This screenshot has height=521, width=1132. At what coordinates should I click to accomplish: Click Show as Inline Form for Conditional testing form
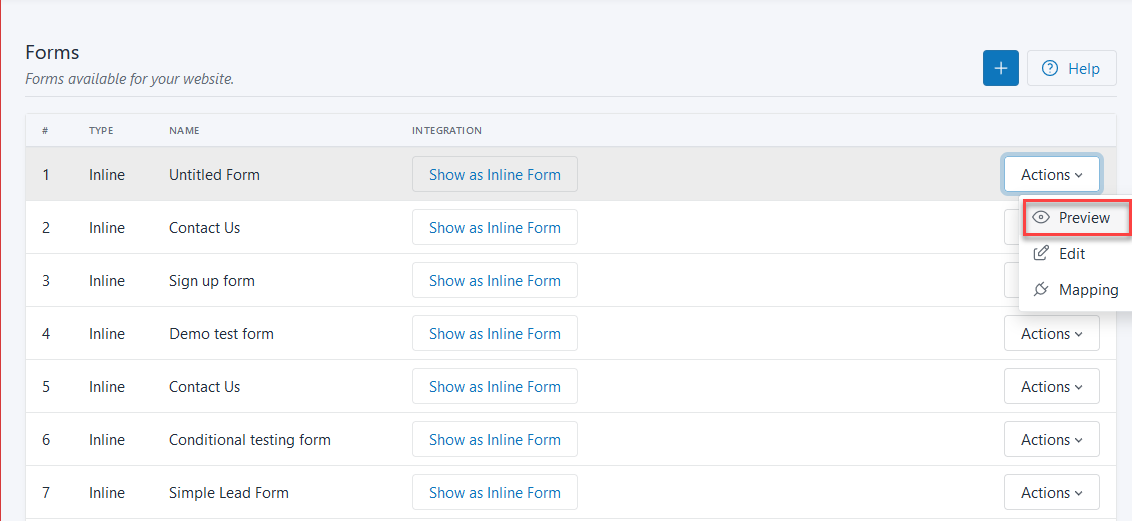coord(495,439)
